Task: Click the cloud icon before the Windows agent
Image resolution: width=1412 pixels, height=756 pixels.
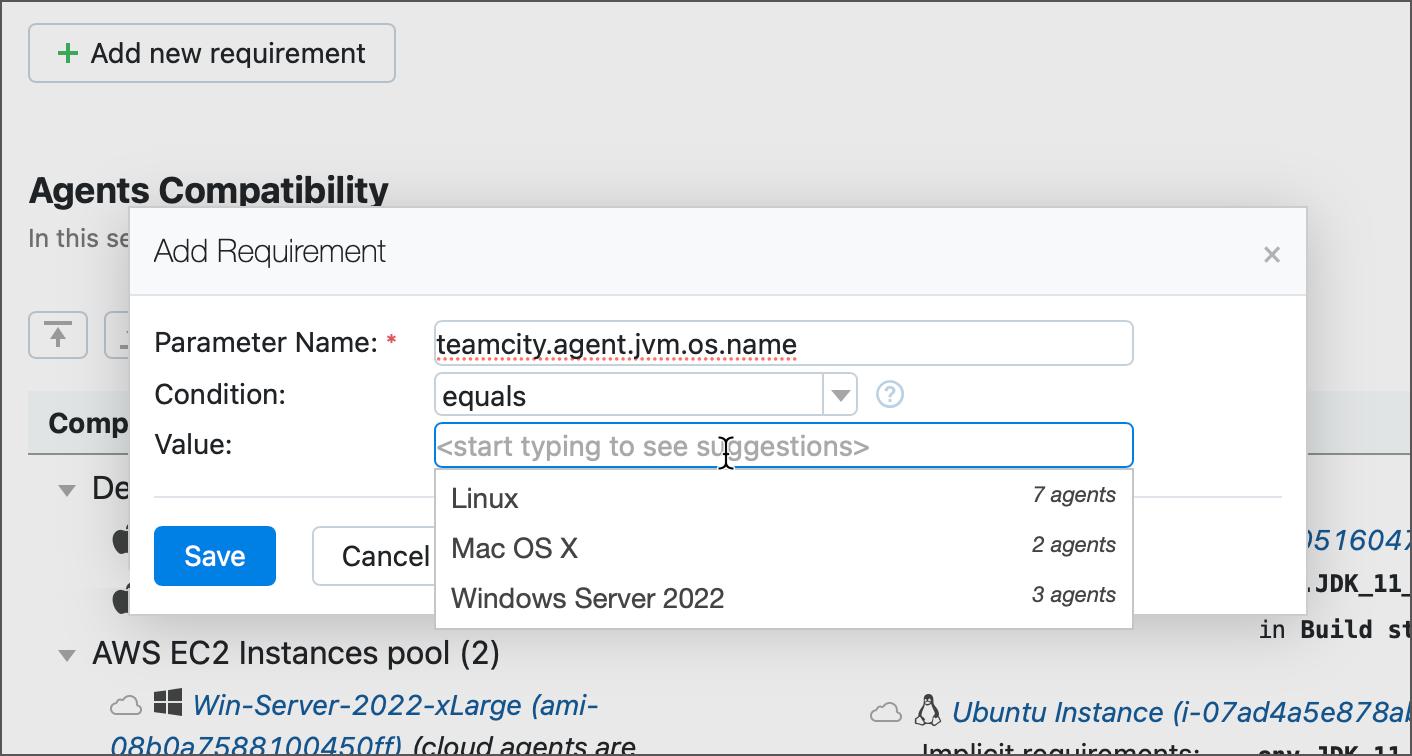Action: point(125,706)
